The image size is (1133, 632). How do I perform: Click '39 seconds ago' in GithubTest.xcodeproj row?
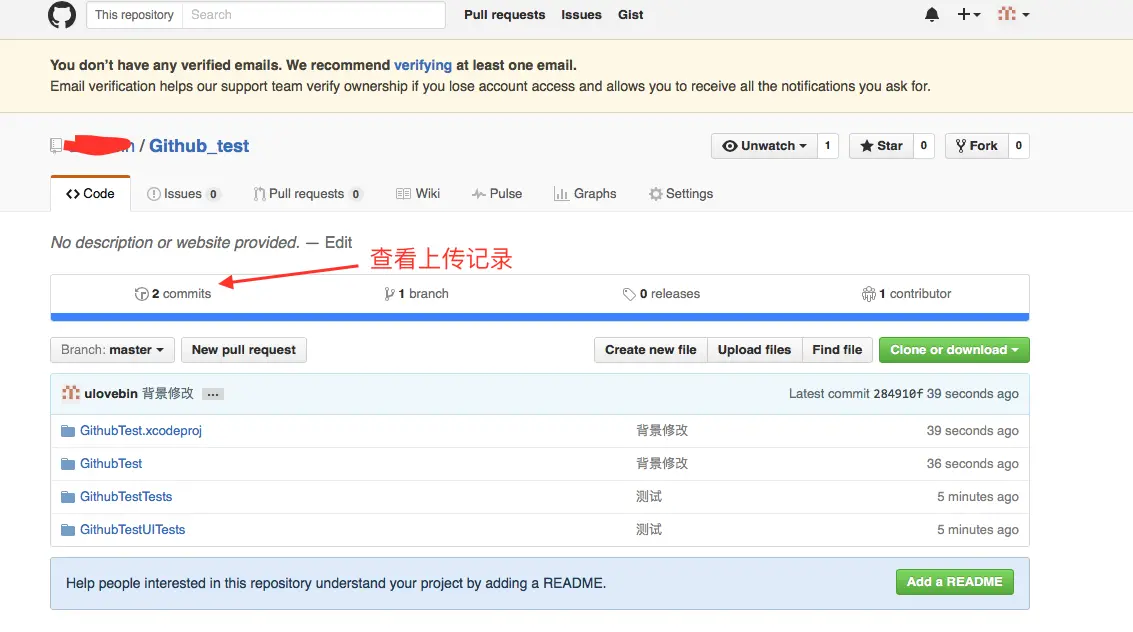pyautogui.click(x=973, y=431)
